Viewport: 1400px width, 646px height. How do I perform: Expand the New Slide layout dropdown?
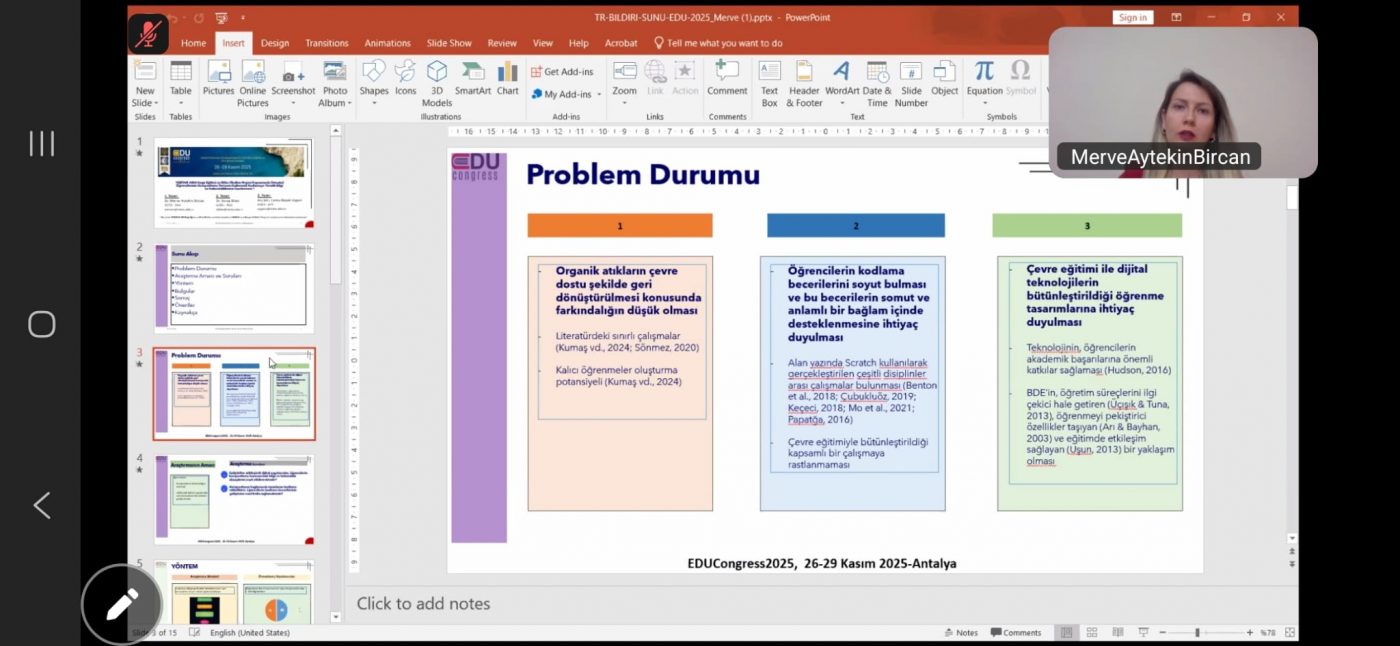click(x=145, y=103)
